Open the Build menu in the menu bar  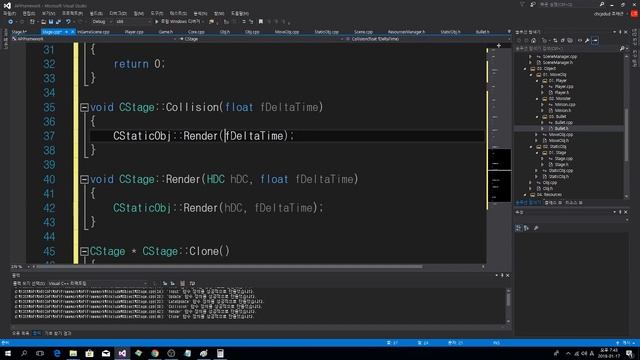pyautogui.click(x=96, y=13)
